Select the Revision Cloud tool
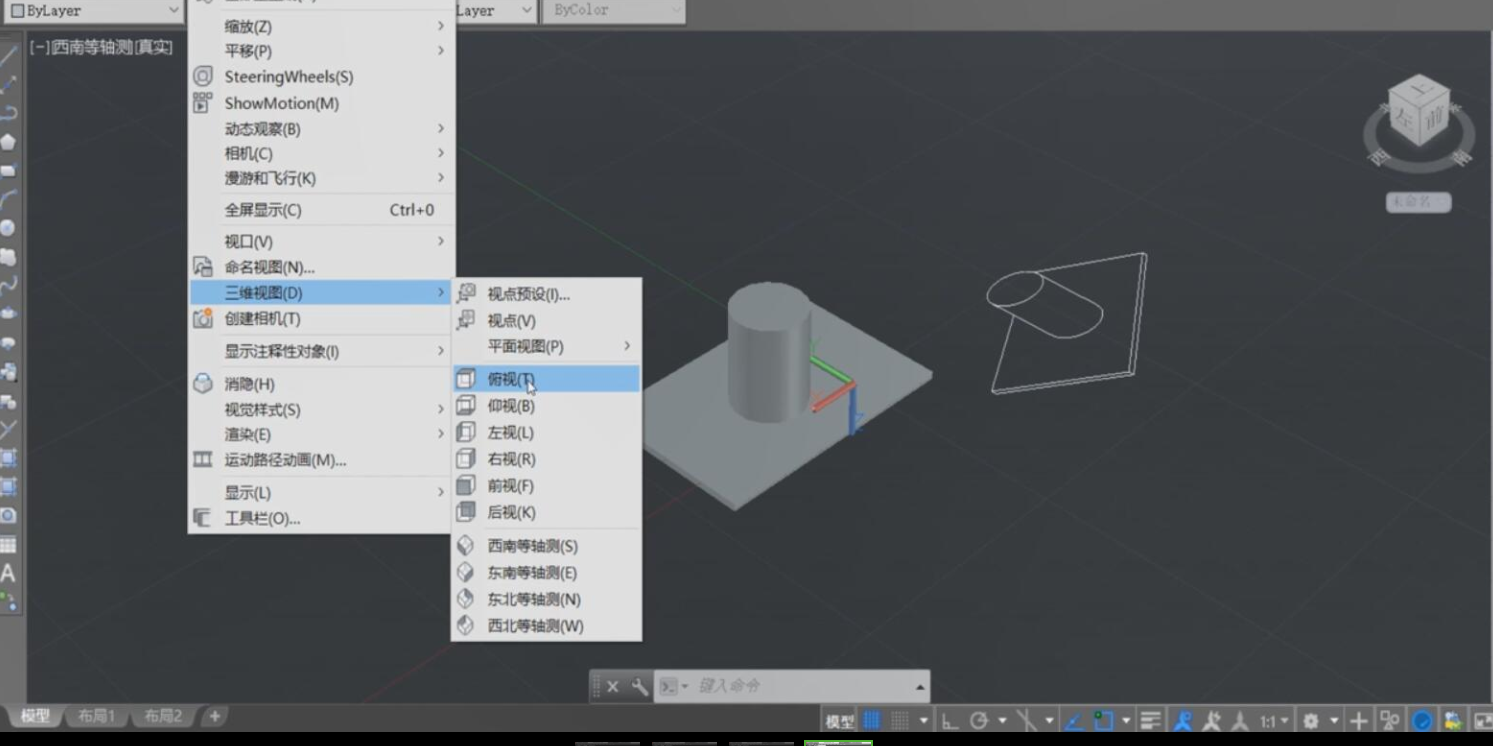The height and width of the screenshot is (746, 1493). tap(8, 257)
